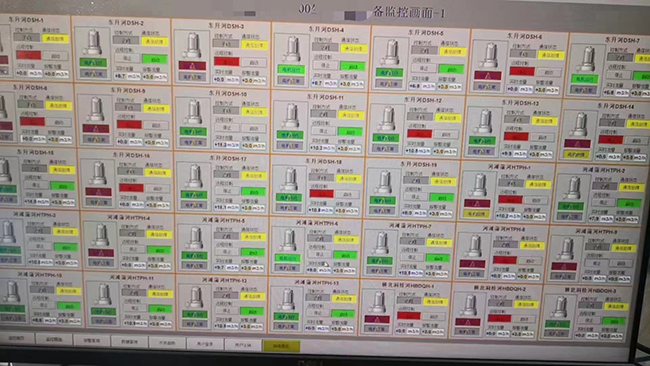Toggle the green start button in DSH-2
Image resolution: width=650 pixels, height=366 pixels.
pyautogui.click(x=155, y=59)
